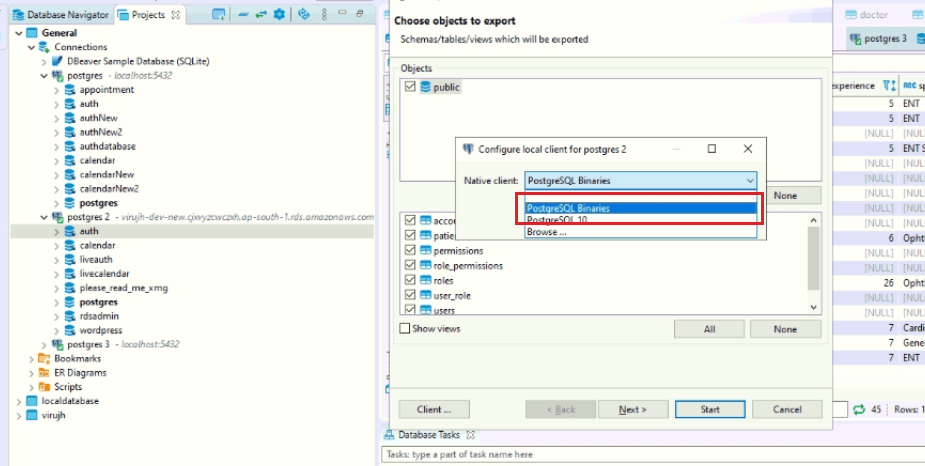The image size is (925, 466).
Task: Click Next > in the export wizard
Action: 633,409
